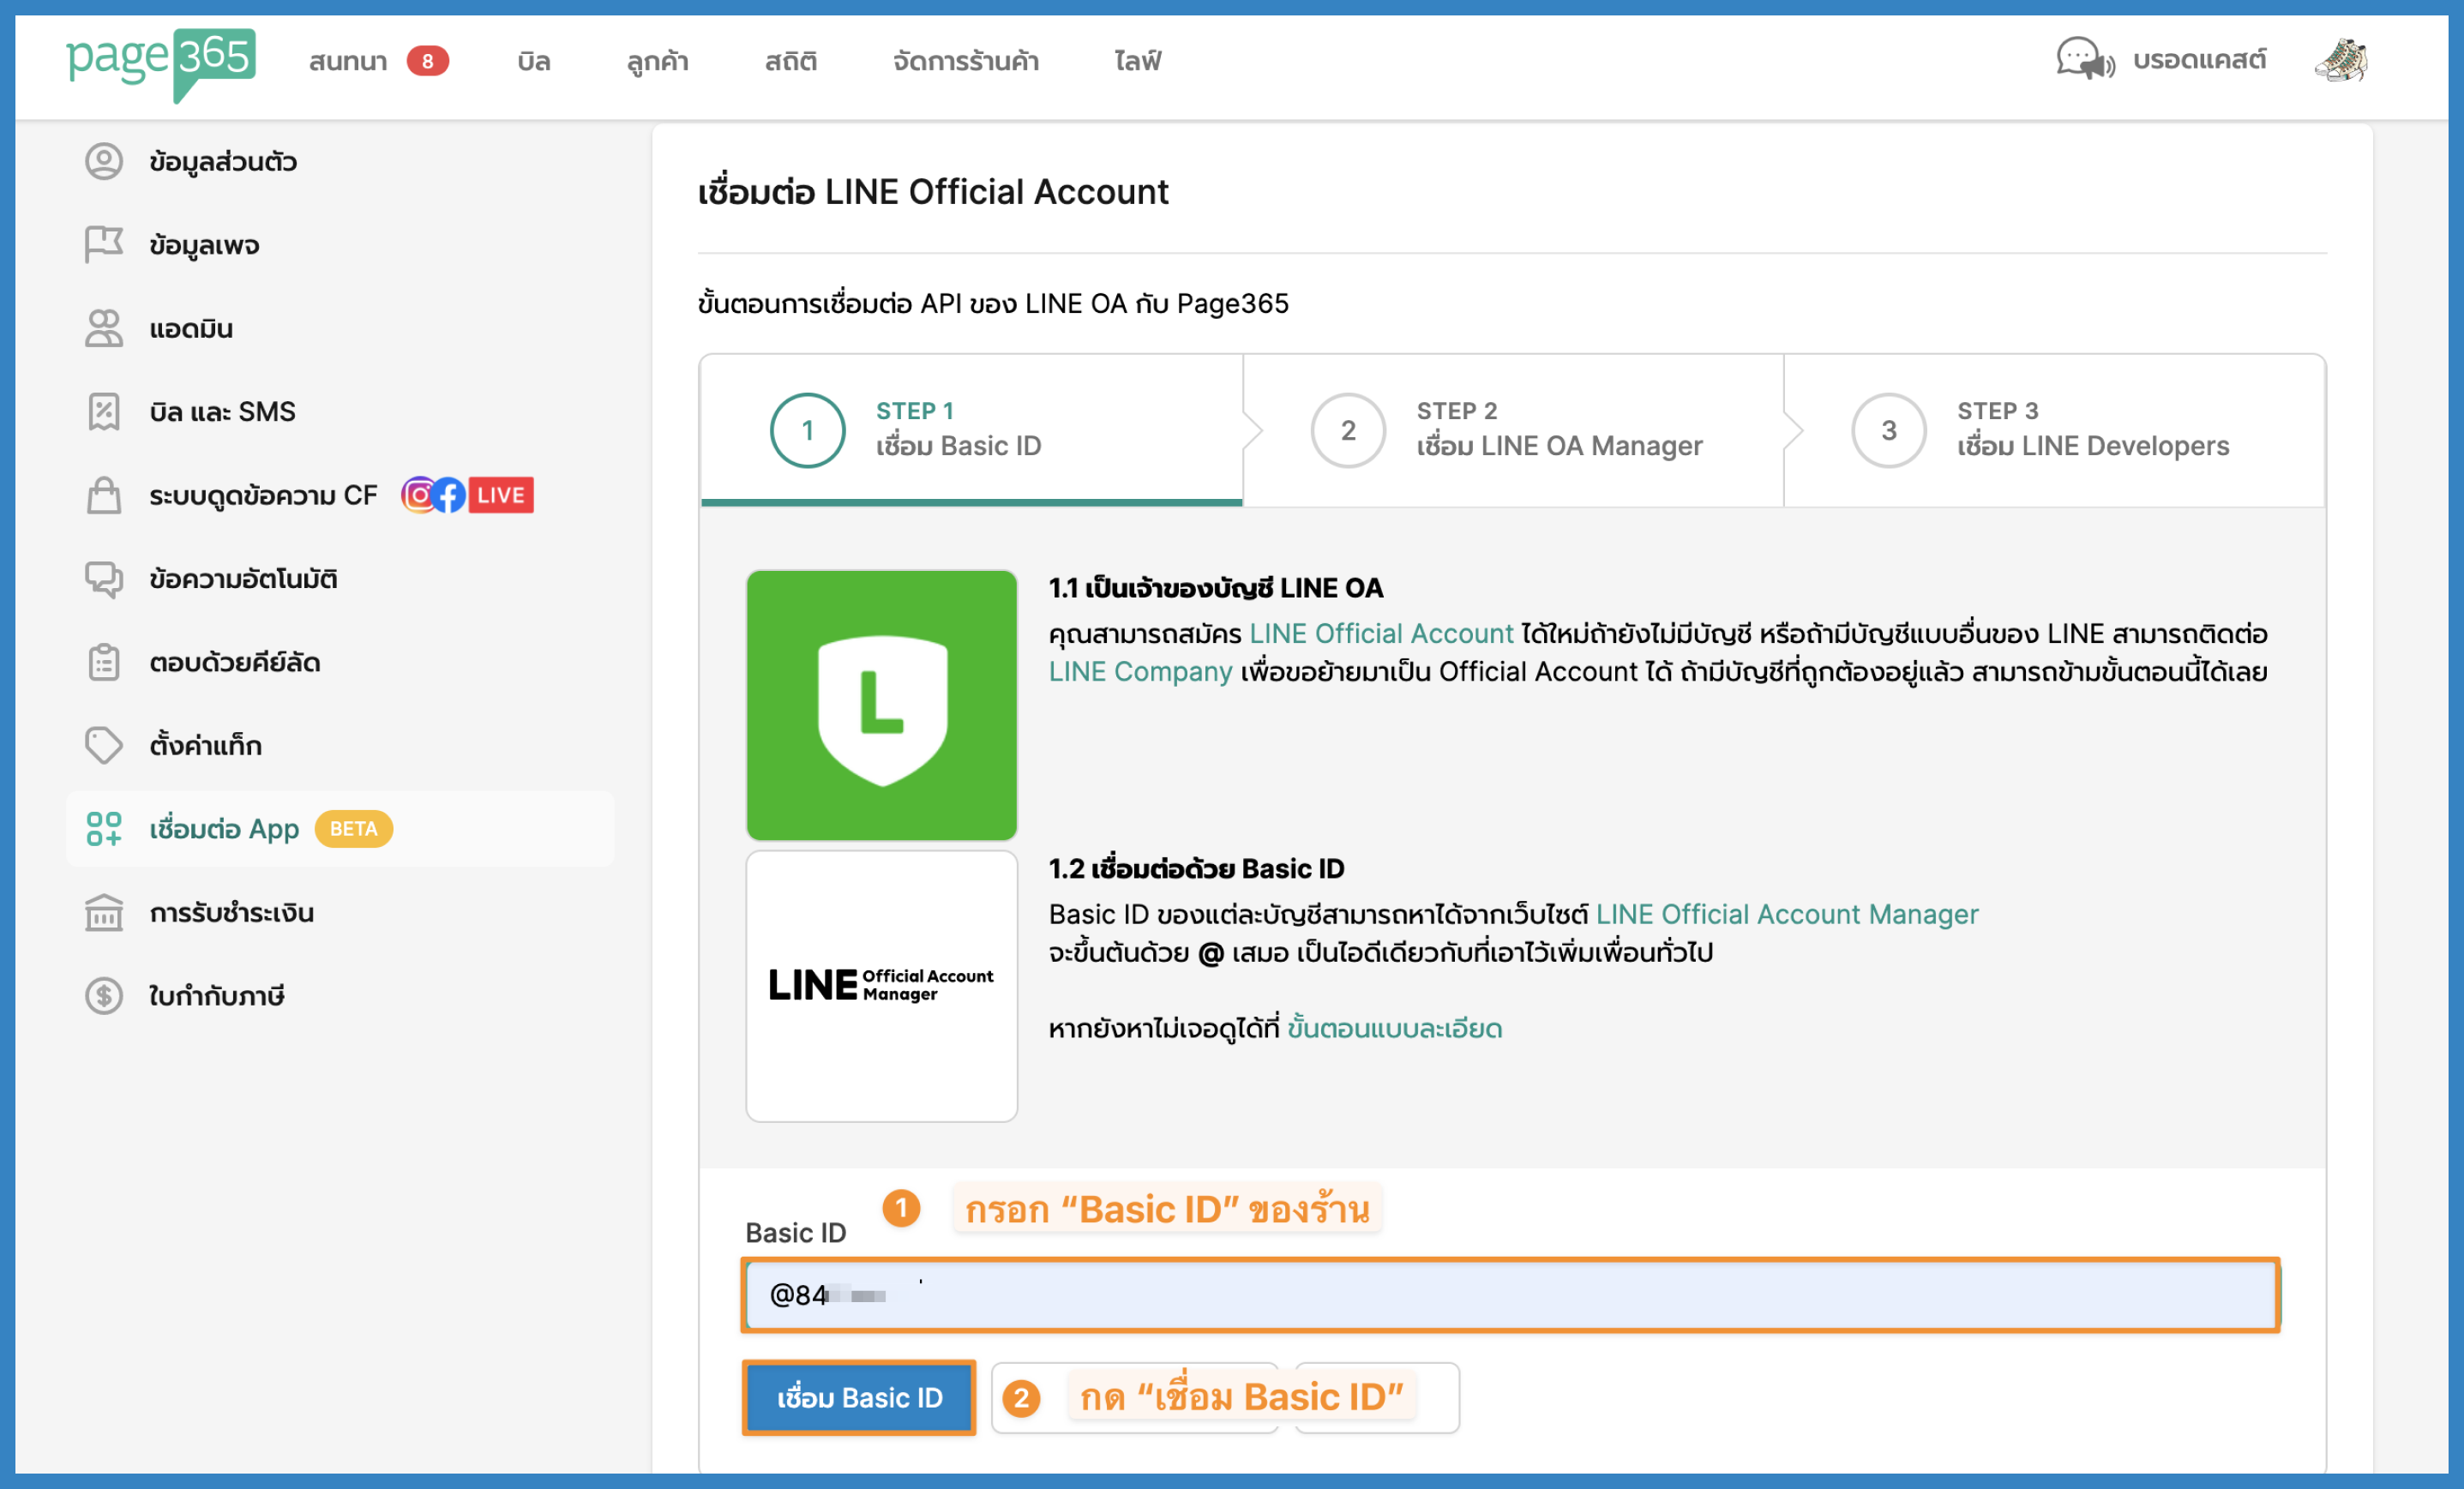2464x1489 pixels.
Task: Click the step 3 circle number
Action: click(1889, 430)
